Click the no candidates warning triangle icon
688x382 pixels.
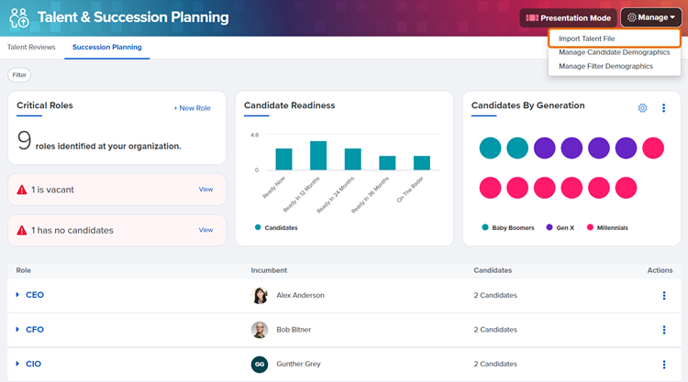22,230
